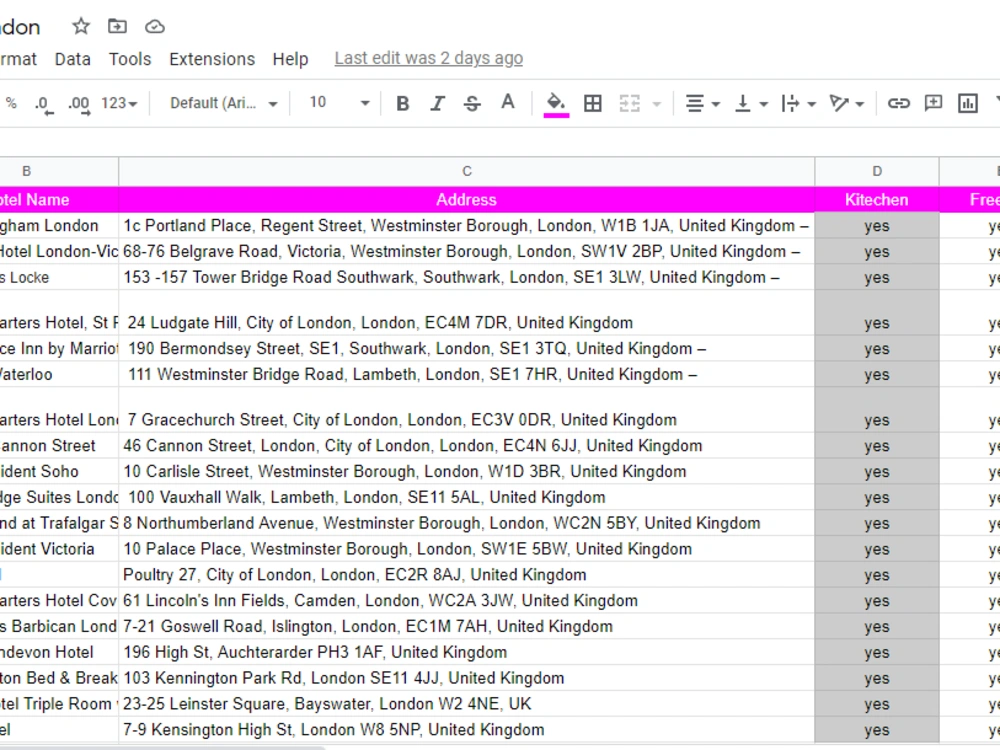
Task: Check the cloud save status icon
Action: point(155,27)
